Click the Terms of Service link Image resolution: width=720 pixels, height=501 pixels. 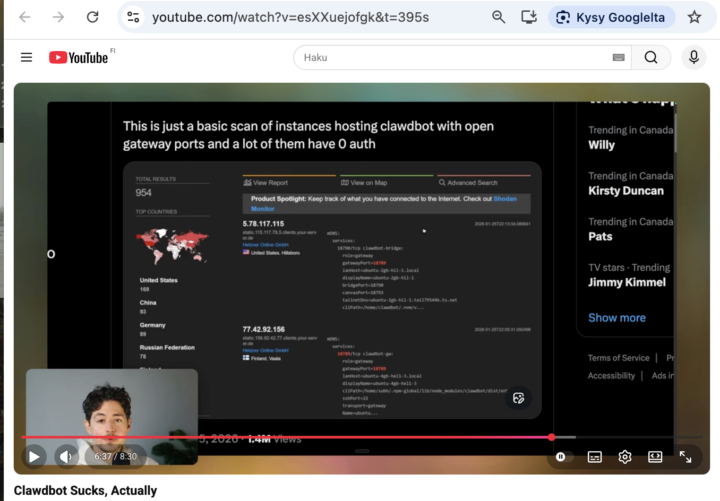(619, 358)
